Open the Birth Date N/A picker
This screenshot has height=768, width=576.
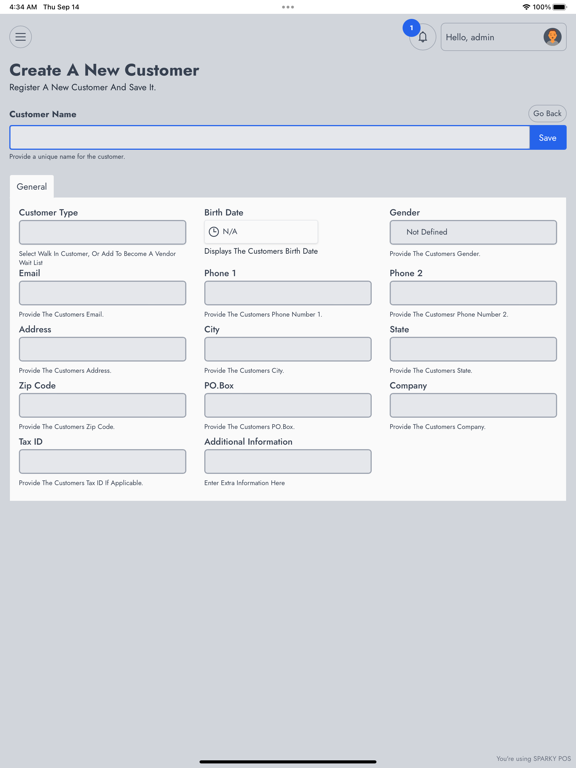261,232
